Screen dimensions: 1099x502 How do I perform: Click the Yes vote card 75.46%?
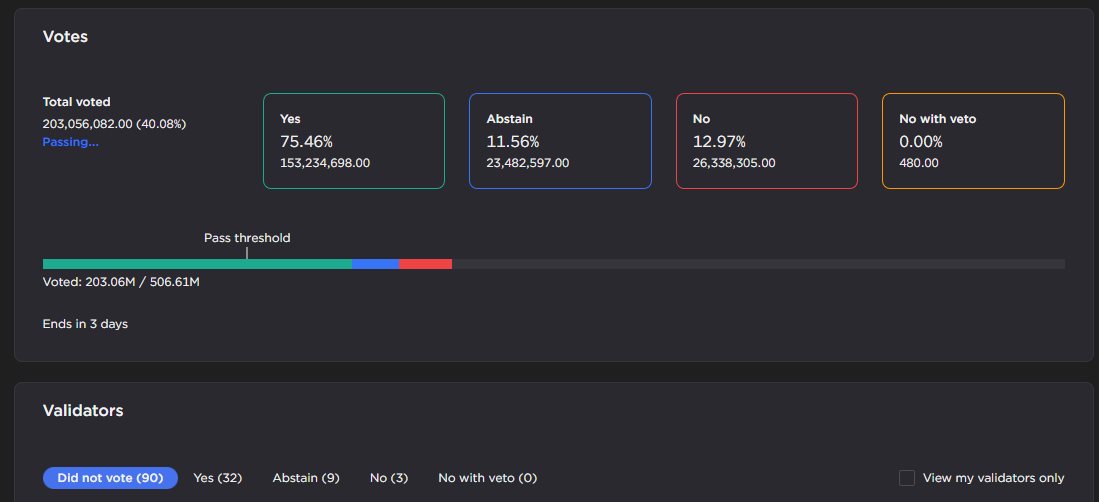coord(354,141)
